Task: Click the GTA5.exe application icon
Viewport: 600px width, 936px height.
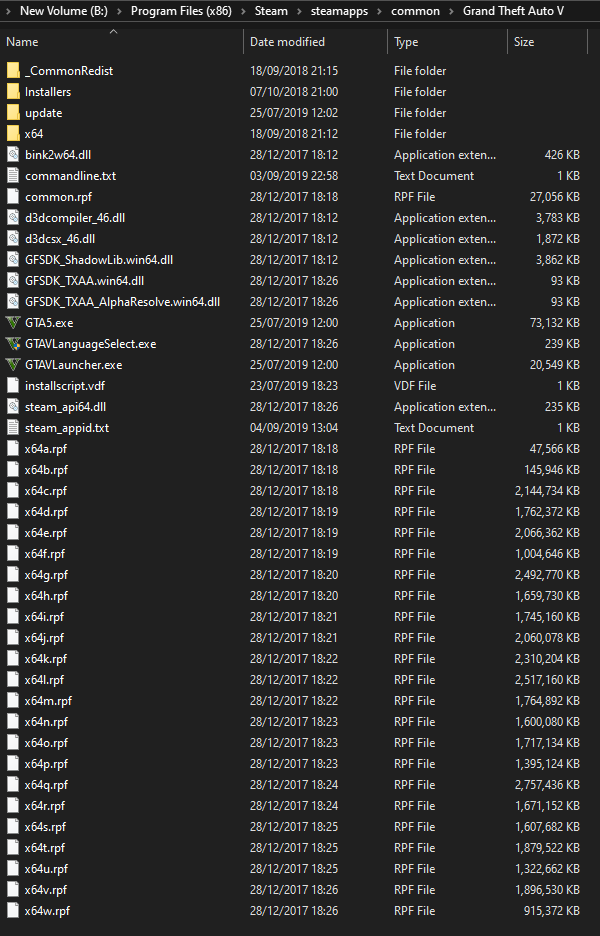Action: [x=13, y=322]
